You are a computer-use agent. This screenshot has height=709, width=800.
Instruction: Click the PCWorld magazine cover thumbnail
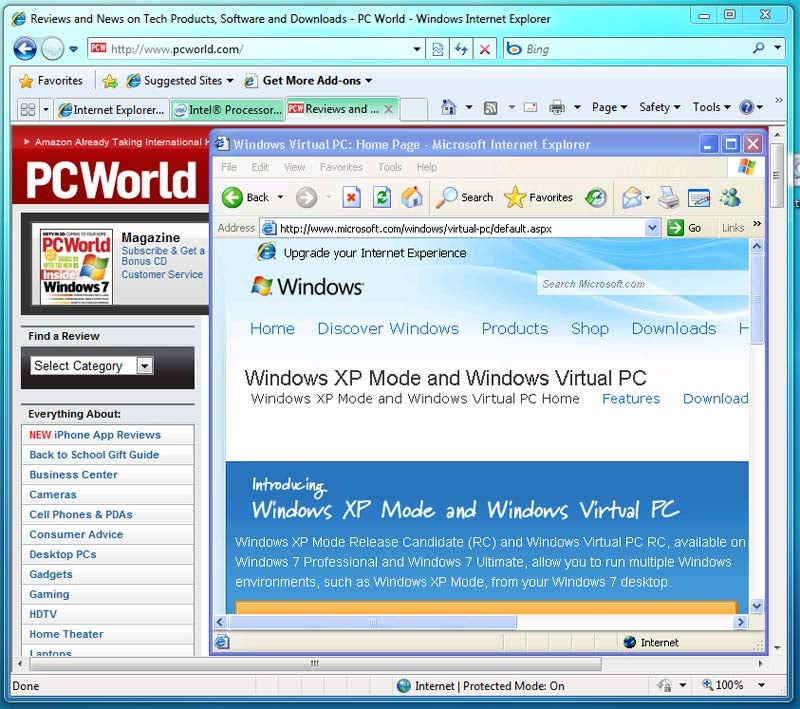point(76,267)
